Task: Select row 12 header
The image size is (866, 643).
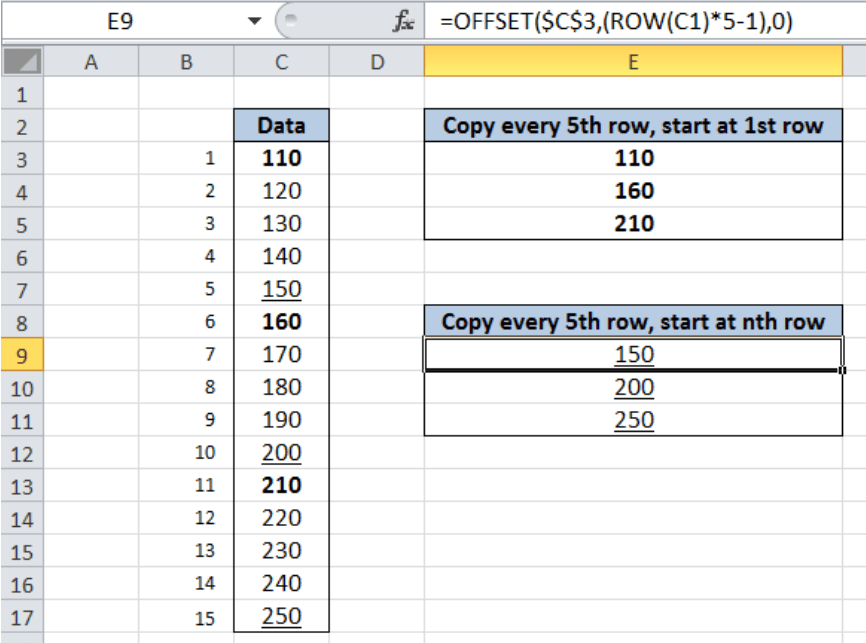Action: (22, 454)
